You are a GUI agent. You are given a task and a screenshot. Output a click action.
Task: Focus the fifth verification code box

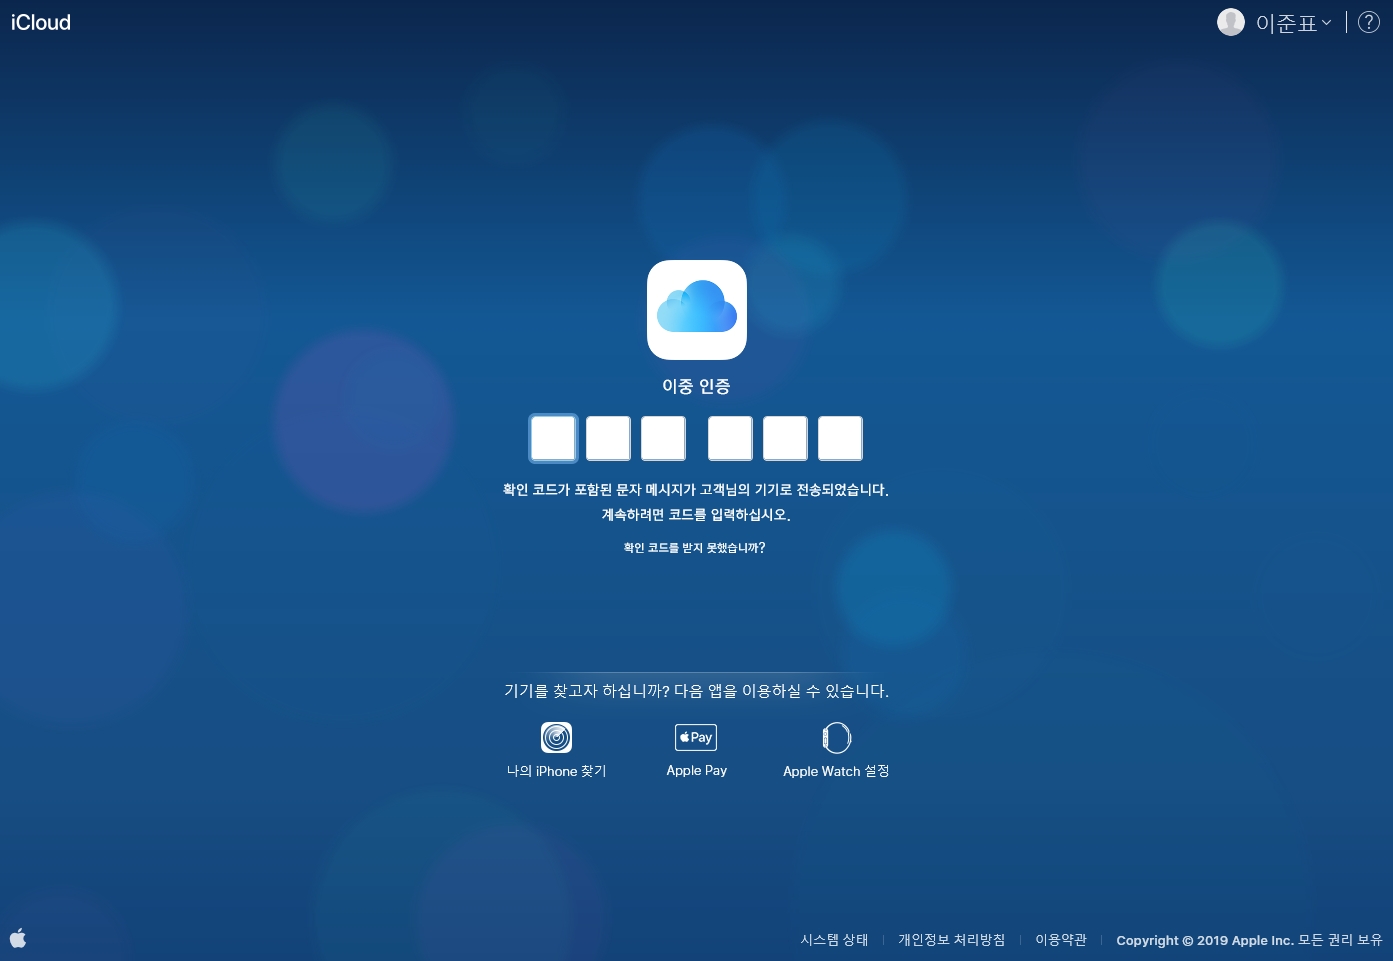pyautogui.click(x=785, y=438)
